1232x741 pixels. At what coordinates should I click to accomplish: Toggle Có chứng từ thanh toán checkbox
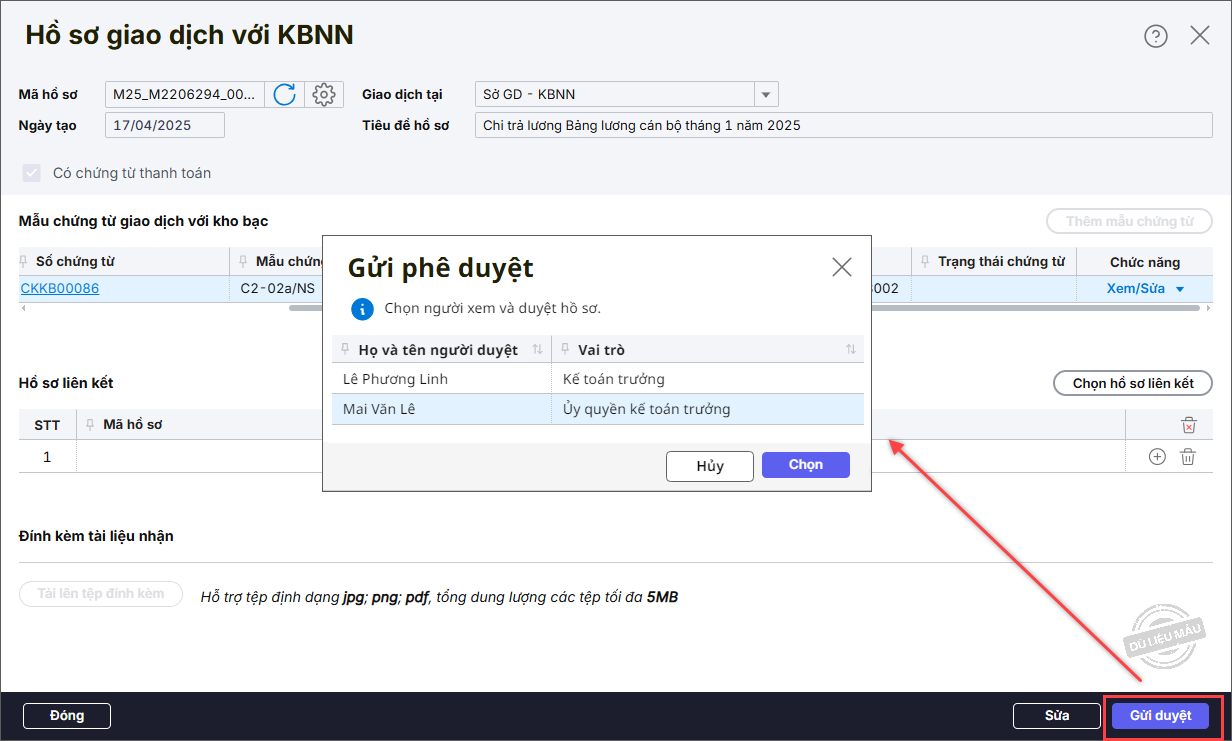pyautogui.click(x=32, y=173)
